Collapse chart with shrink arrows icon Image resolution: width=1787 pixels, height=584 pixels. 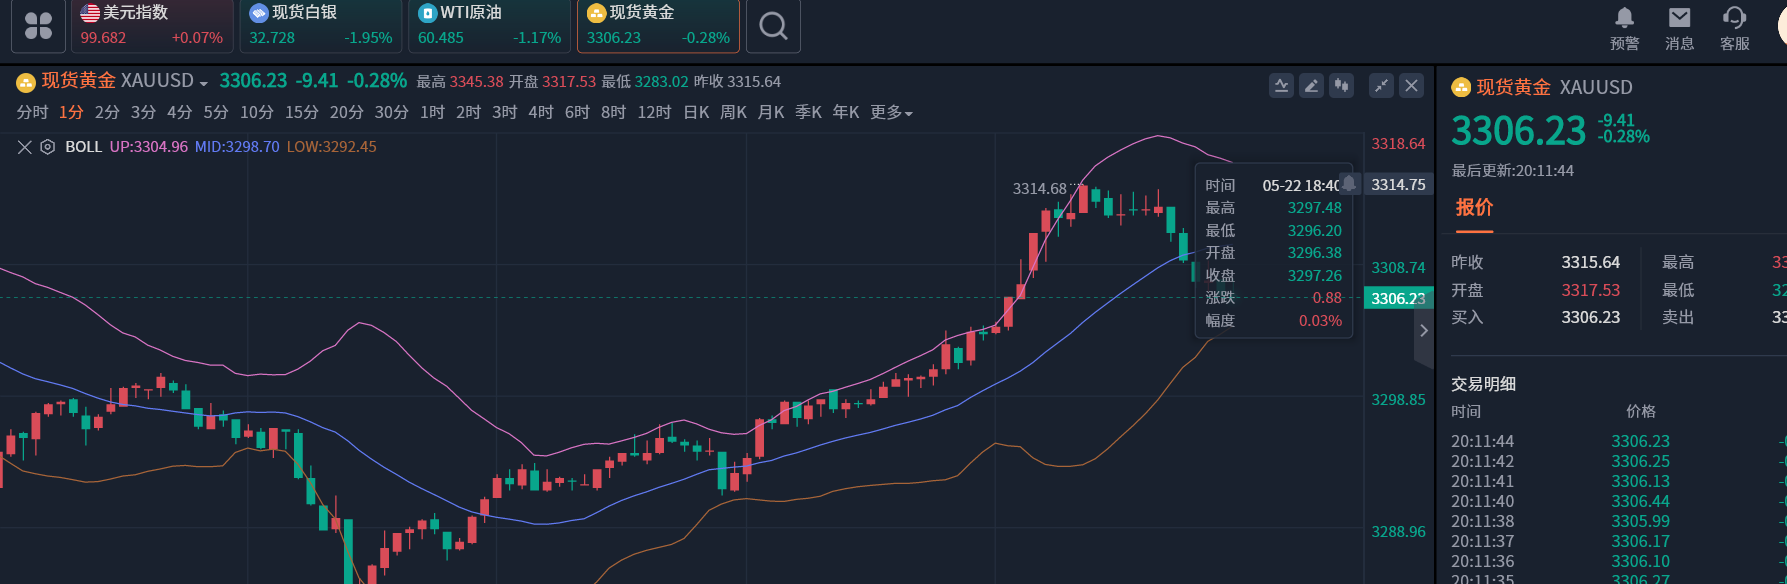(1381, 86)
